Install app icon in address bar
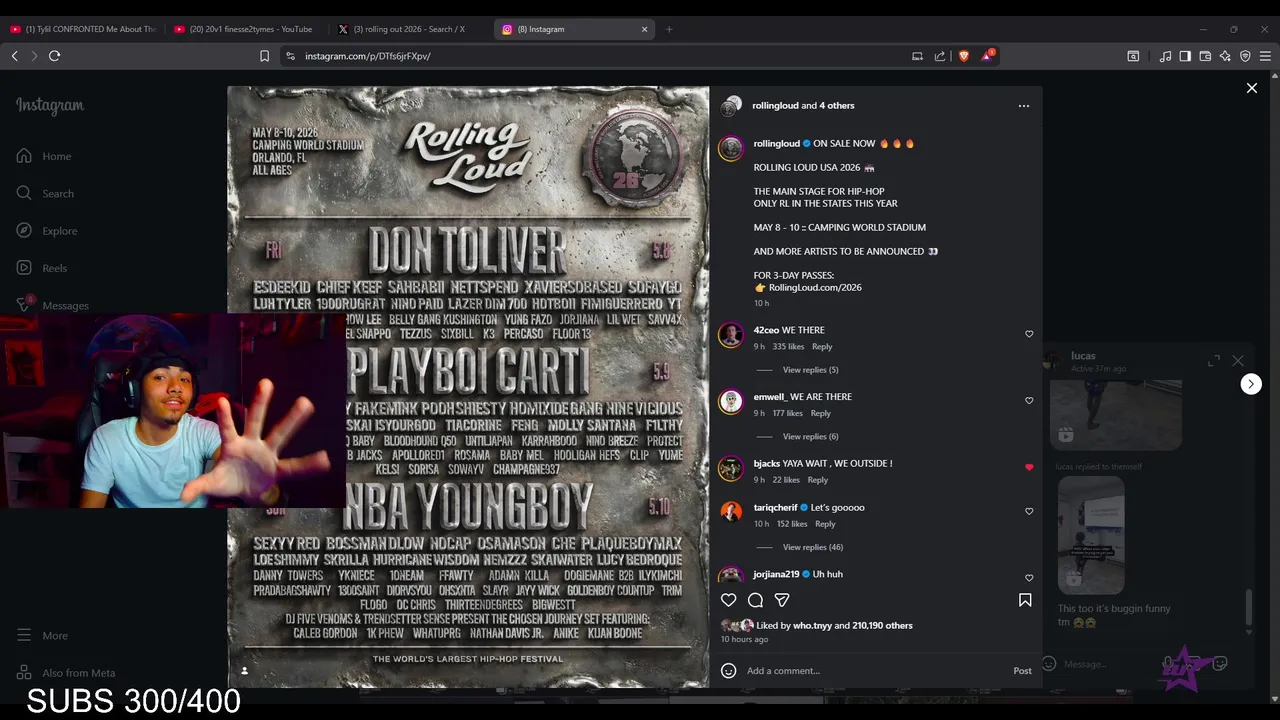Viewport: 1280px width, 720px height. tap(917, 56)
